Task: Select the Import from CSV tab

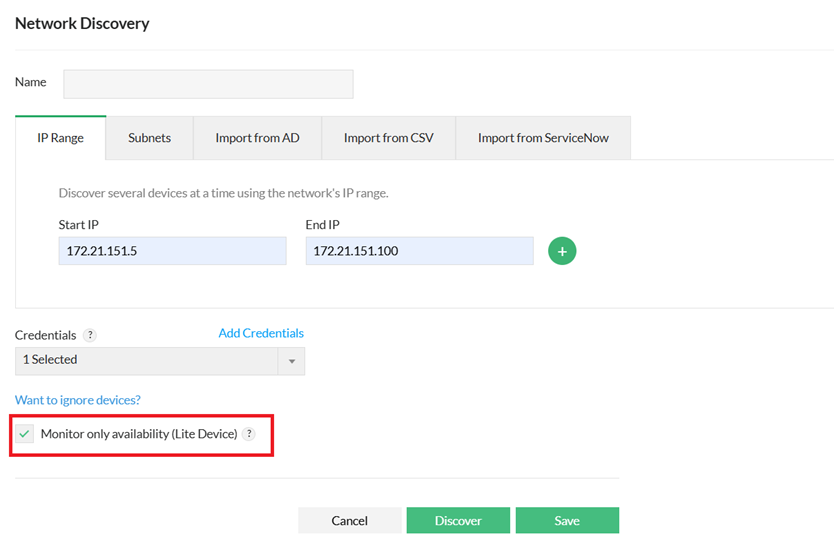Action: pos(388,138)
